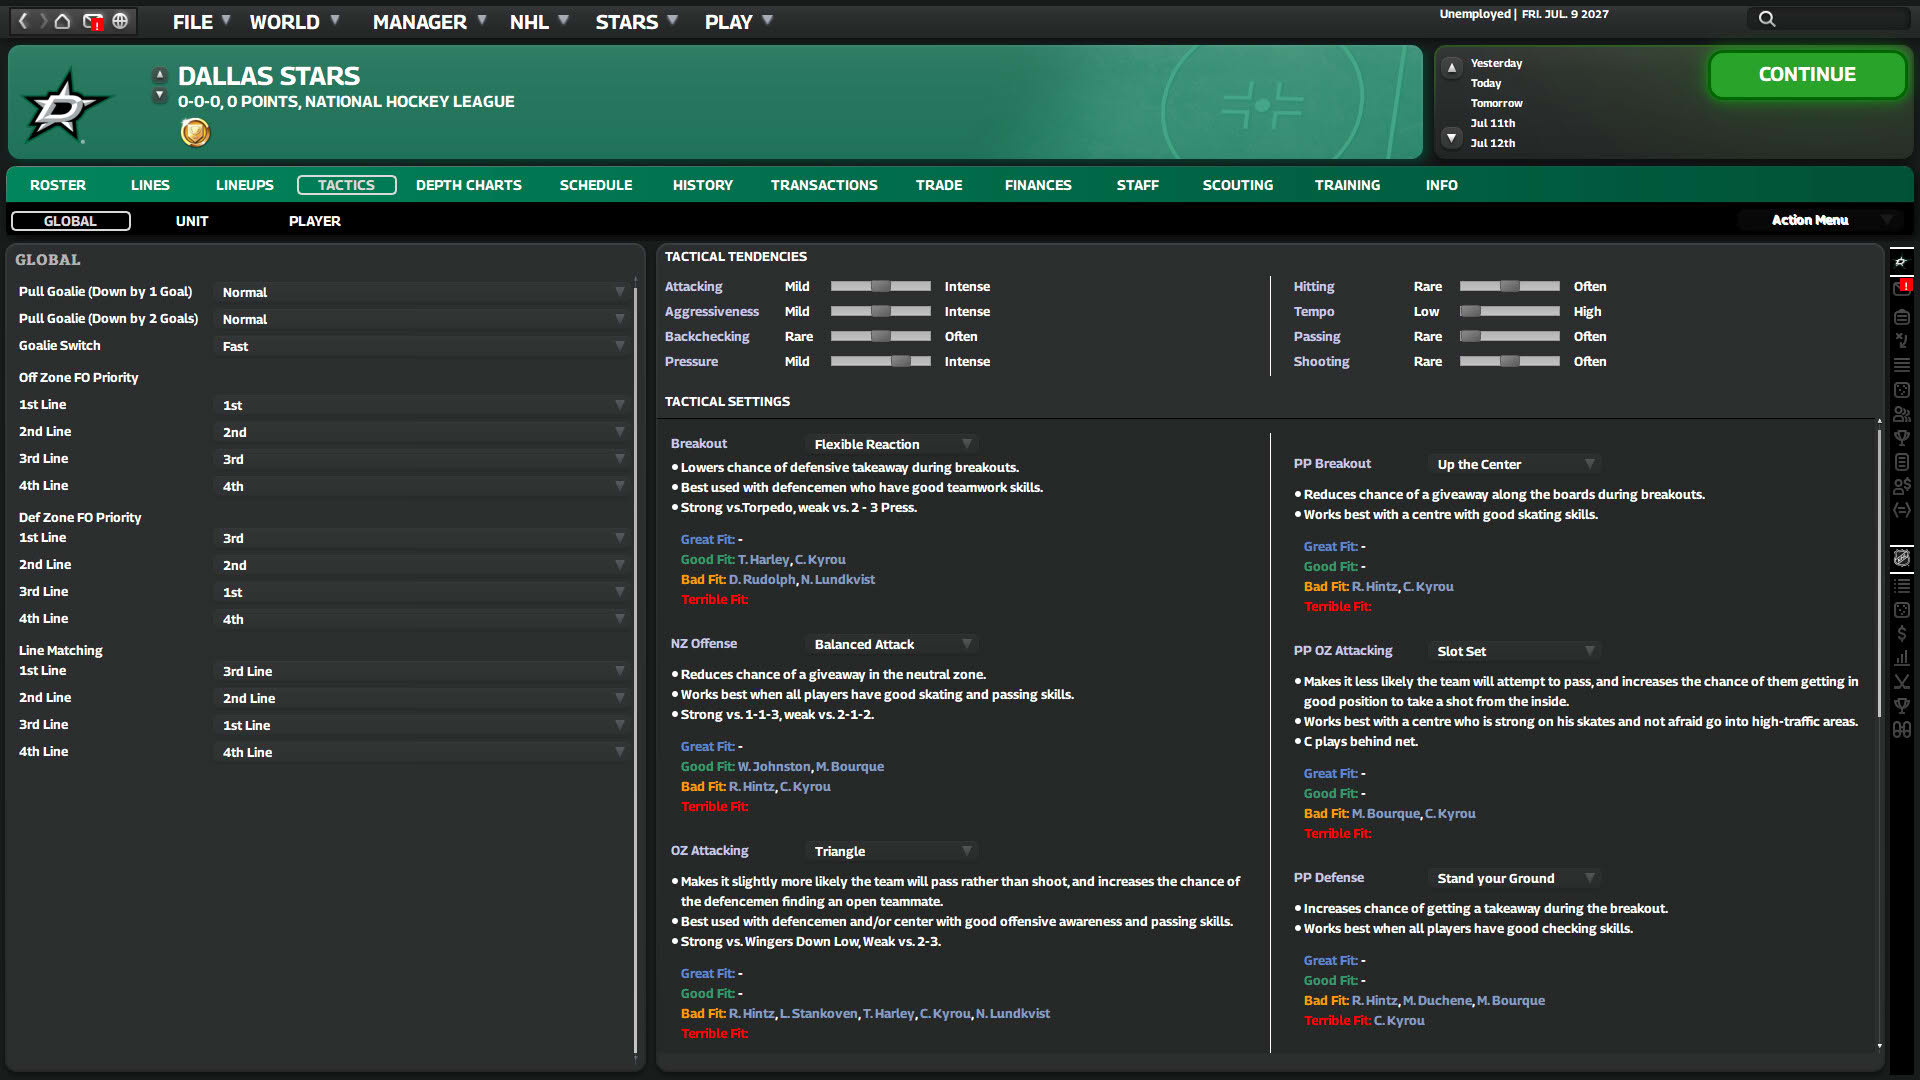This screenshot has width=1920, height=1080.
Task: Click player link W. Johnston under NZ Offense
Action: 774,767
